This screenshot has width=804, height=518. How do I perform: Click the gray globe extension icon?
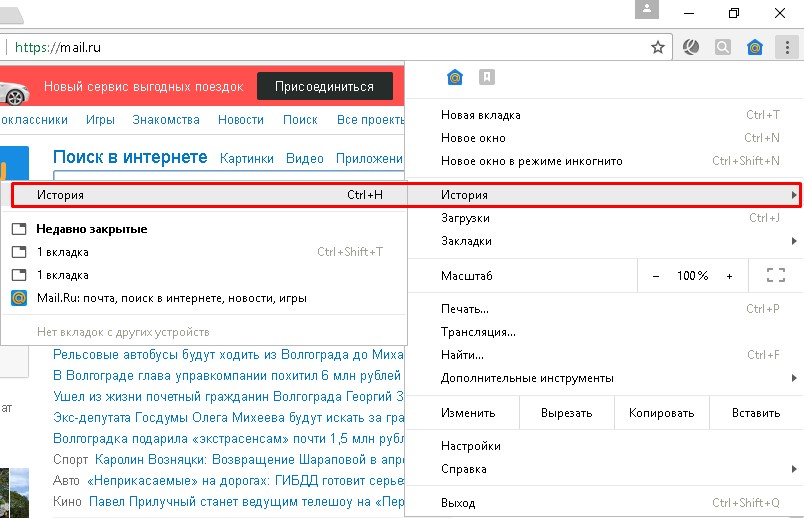pyautogui.click(x=691, y=47)
